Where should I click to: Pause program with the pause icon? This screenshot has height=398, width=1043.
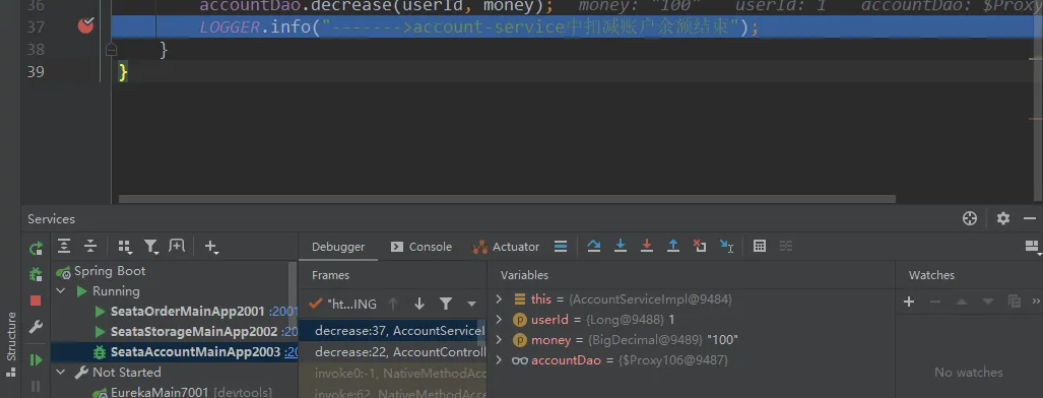[x=36, y=386]
